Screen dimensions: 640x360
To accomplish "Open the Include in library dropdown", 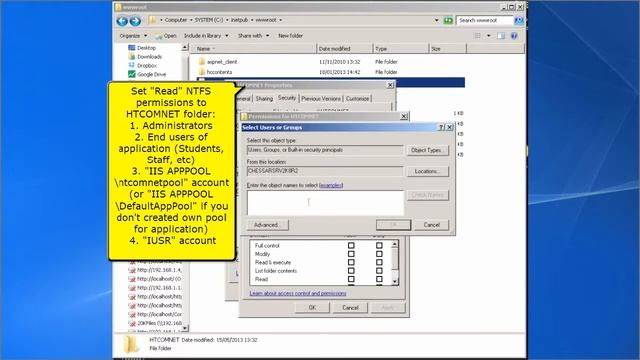I will (x=206, y=36).
